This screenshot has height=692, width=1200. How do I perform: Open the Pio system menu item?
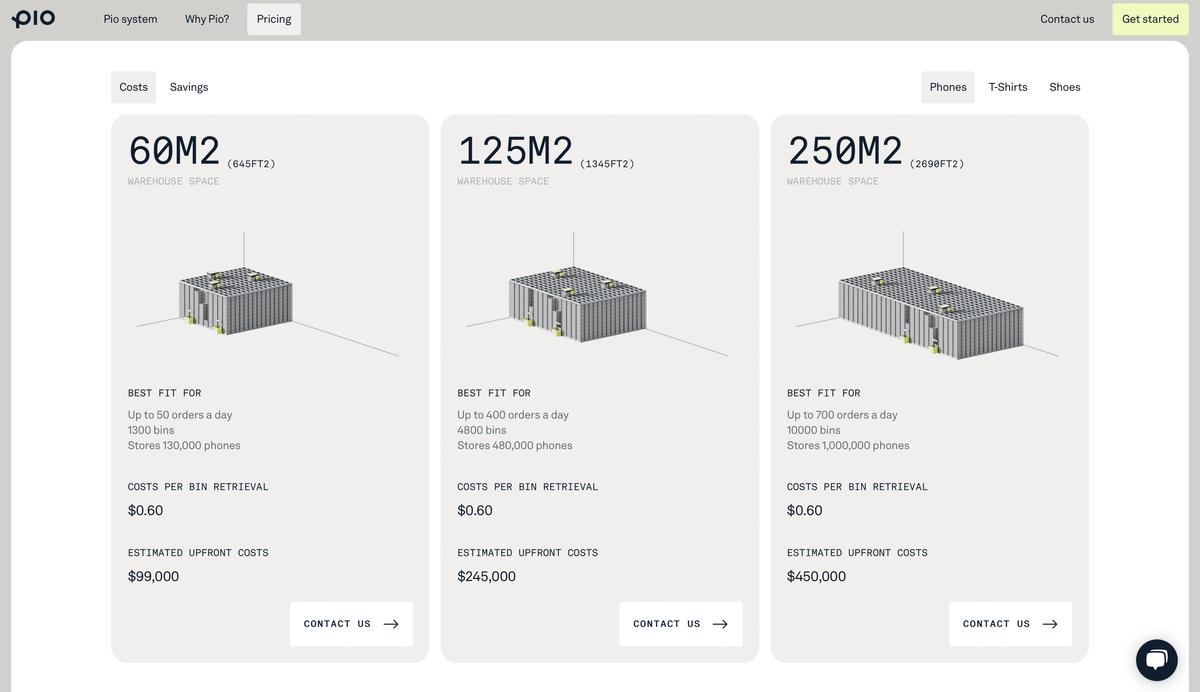pyautogui.click(x=130, y=19)
